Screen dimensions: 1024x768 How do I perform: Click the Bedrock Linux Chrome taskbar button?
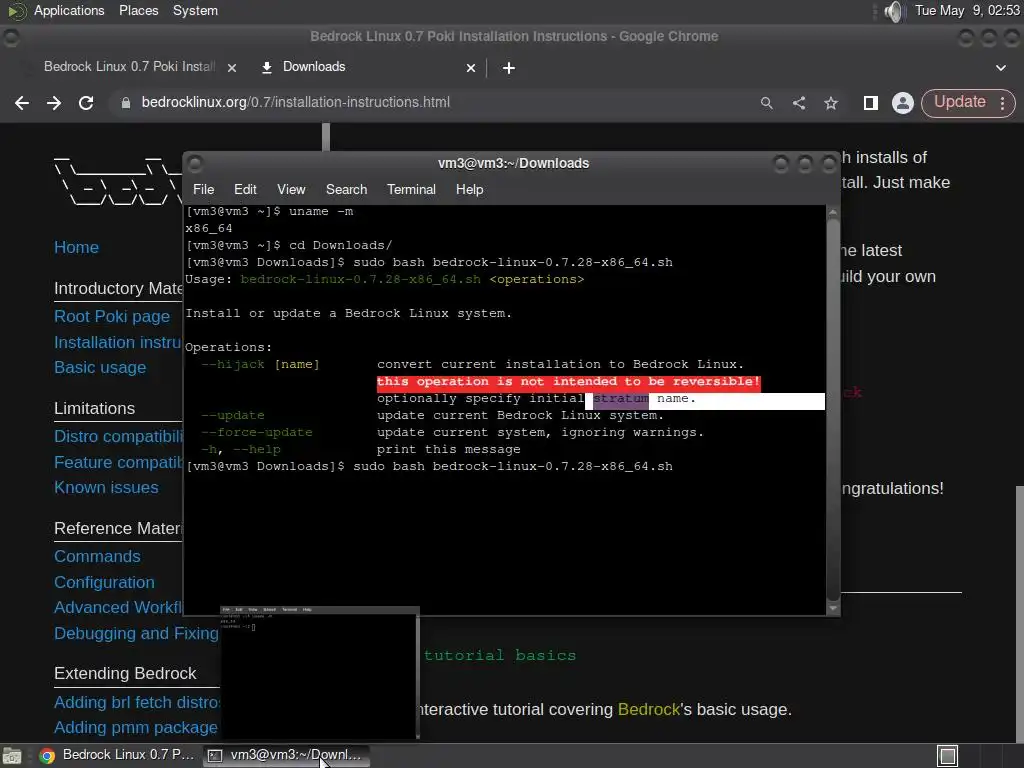point(117,756)
